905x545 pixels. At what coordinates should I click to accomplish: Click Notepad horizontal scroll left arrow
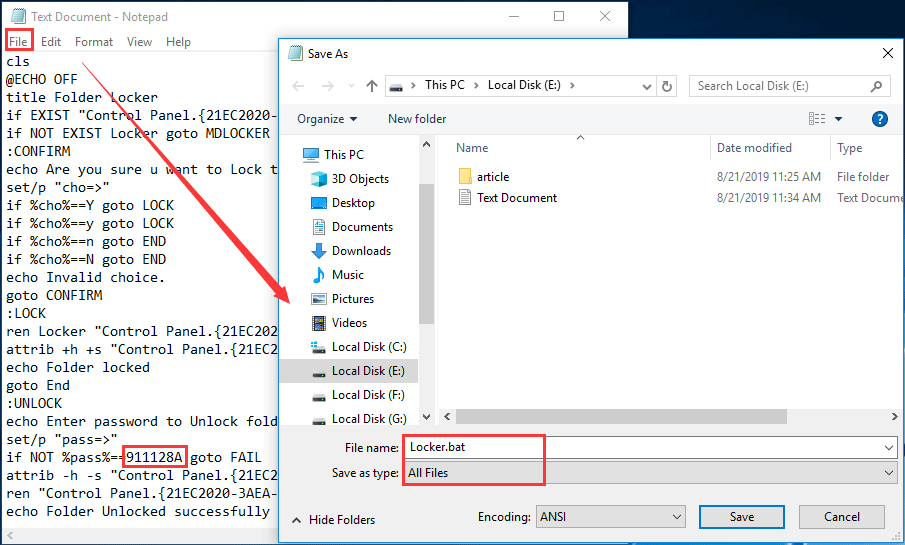click(x=10, y=535)
